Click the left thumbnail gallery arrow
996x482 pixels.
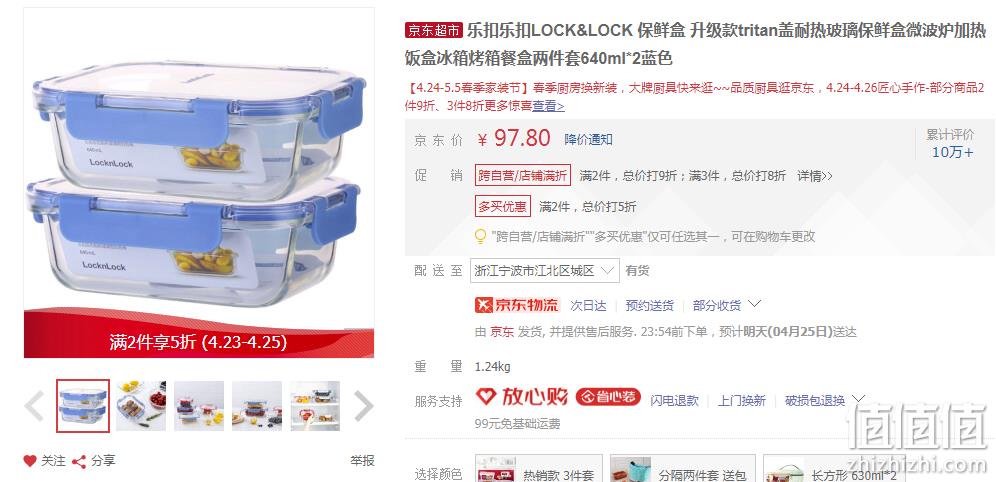pyautogui.click(x=34, y=406)
